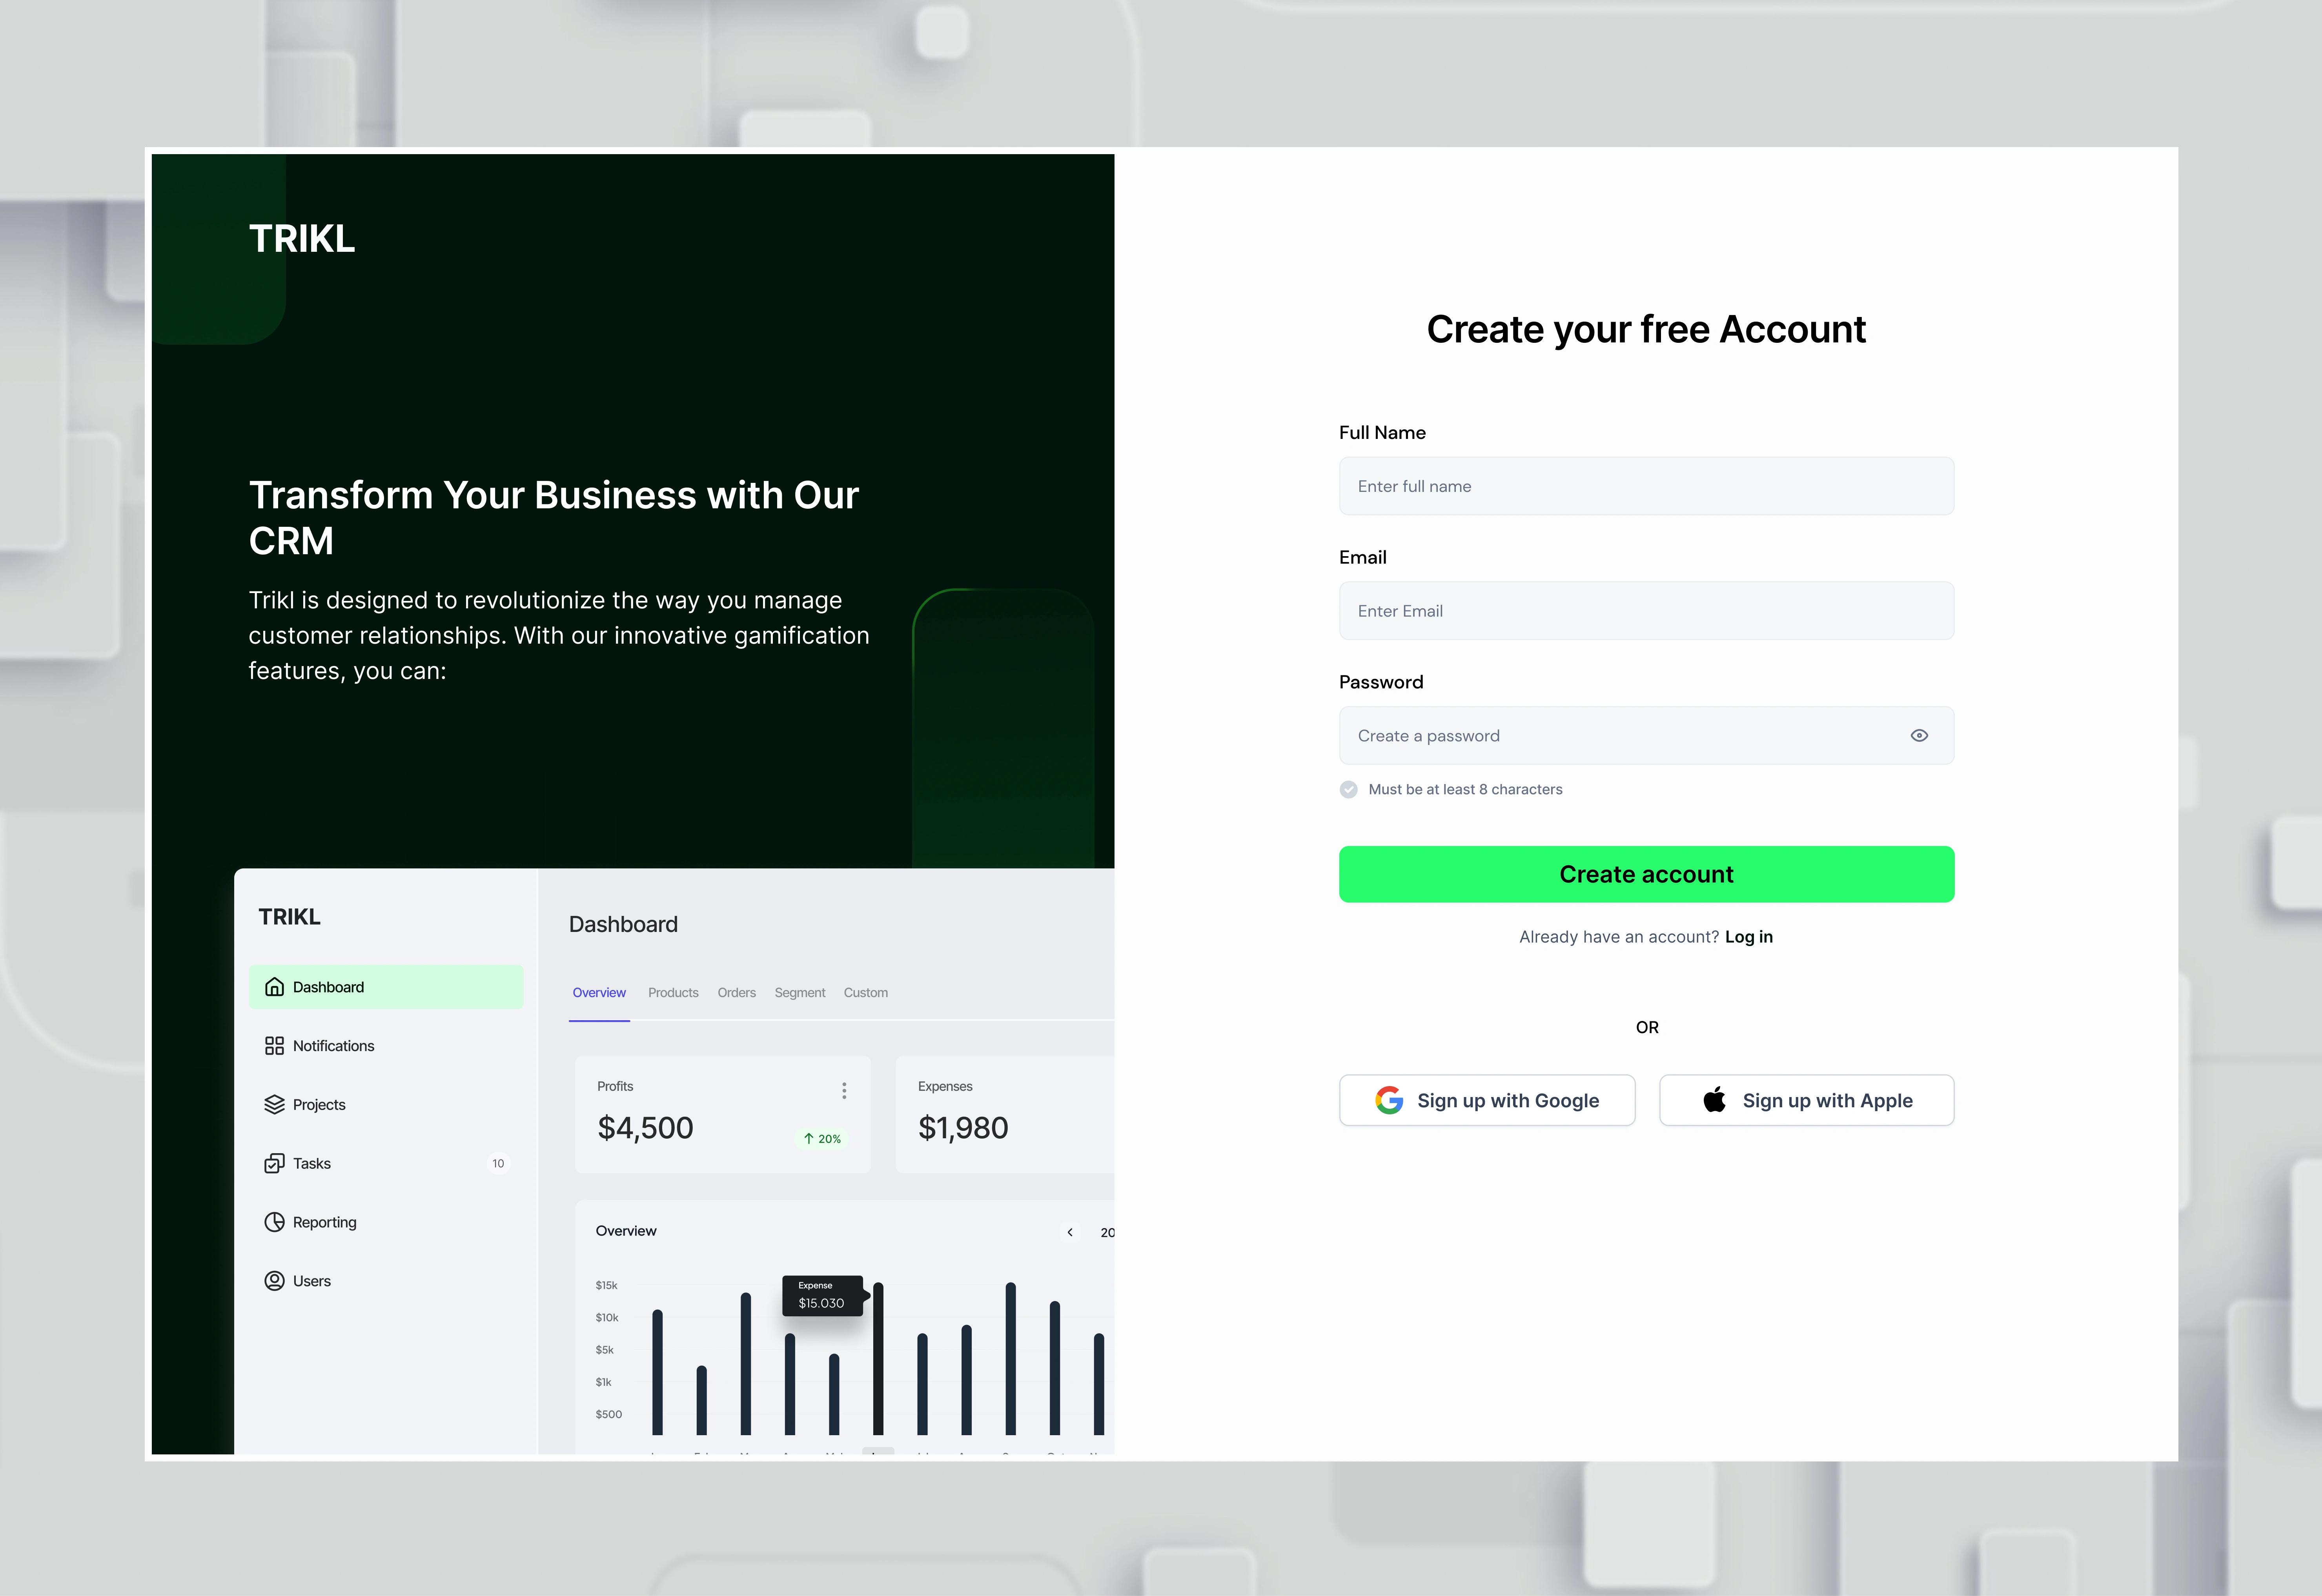Image resolution: width=2322 pixels, height=1596 pixels.
Task: Toggle password visibility eye icon
Action: (x=1919, y=736)
